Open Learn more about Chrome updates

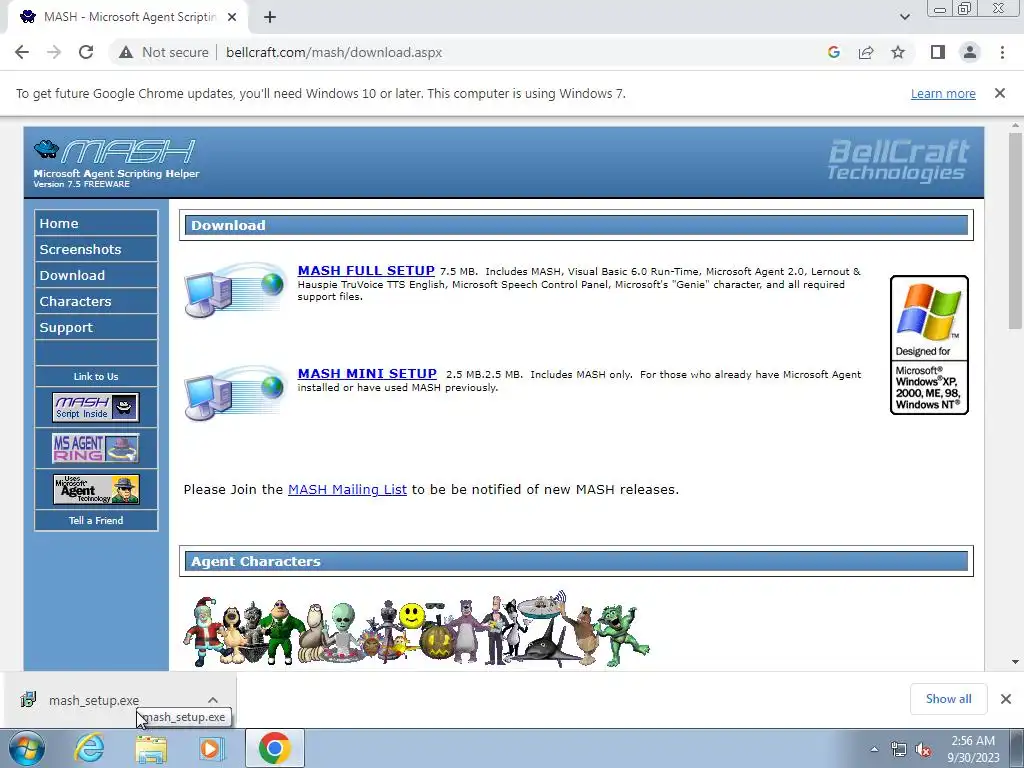[x=943, y=93]
